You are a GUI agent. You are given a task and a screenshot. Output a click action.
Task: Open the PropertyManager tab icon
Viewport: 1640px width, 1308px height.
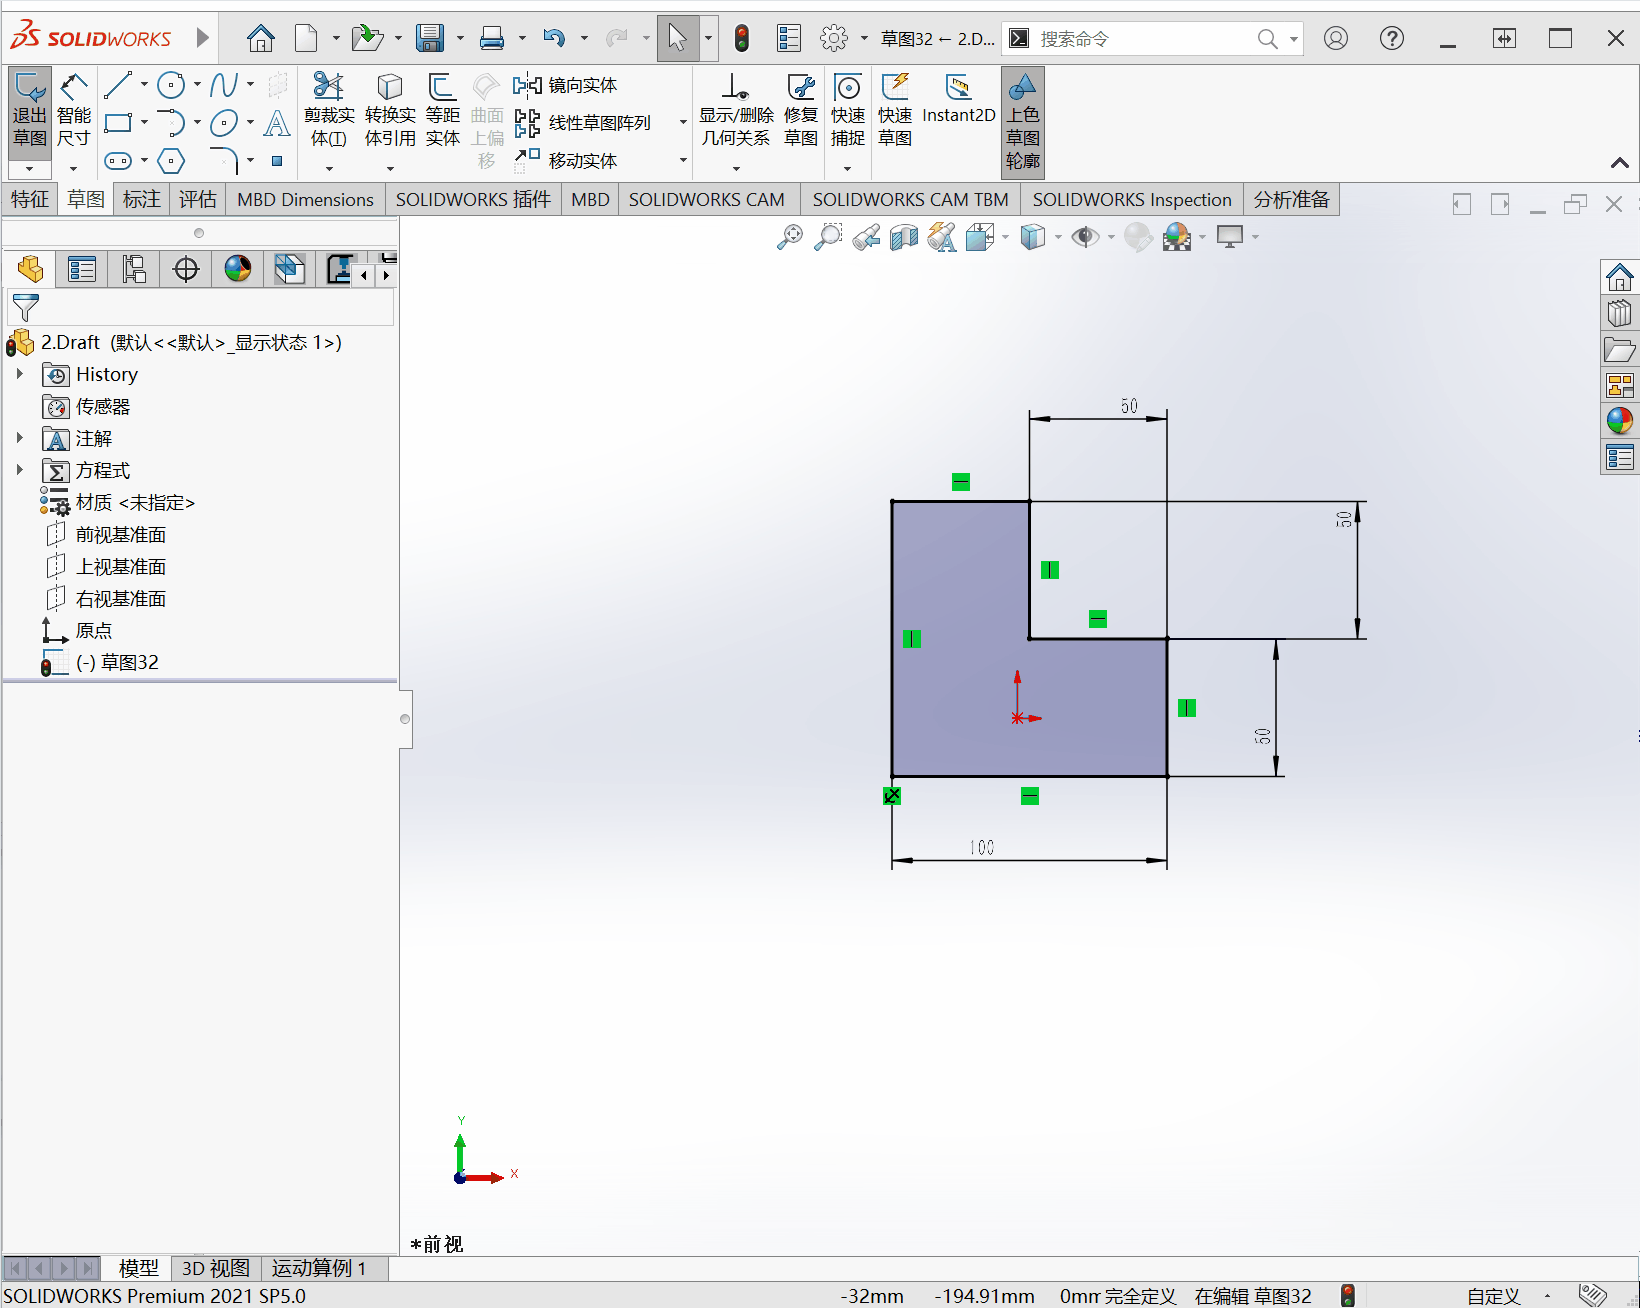(82, 269)
